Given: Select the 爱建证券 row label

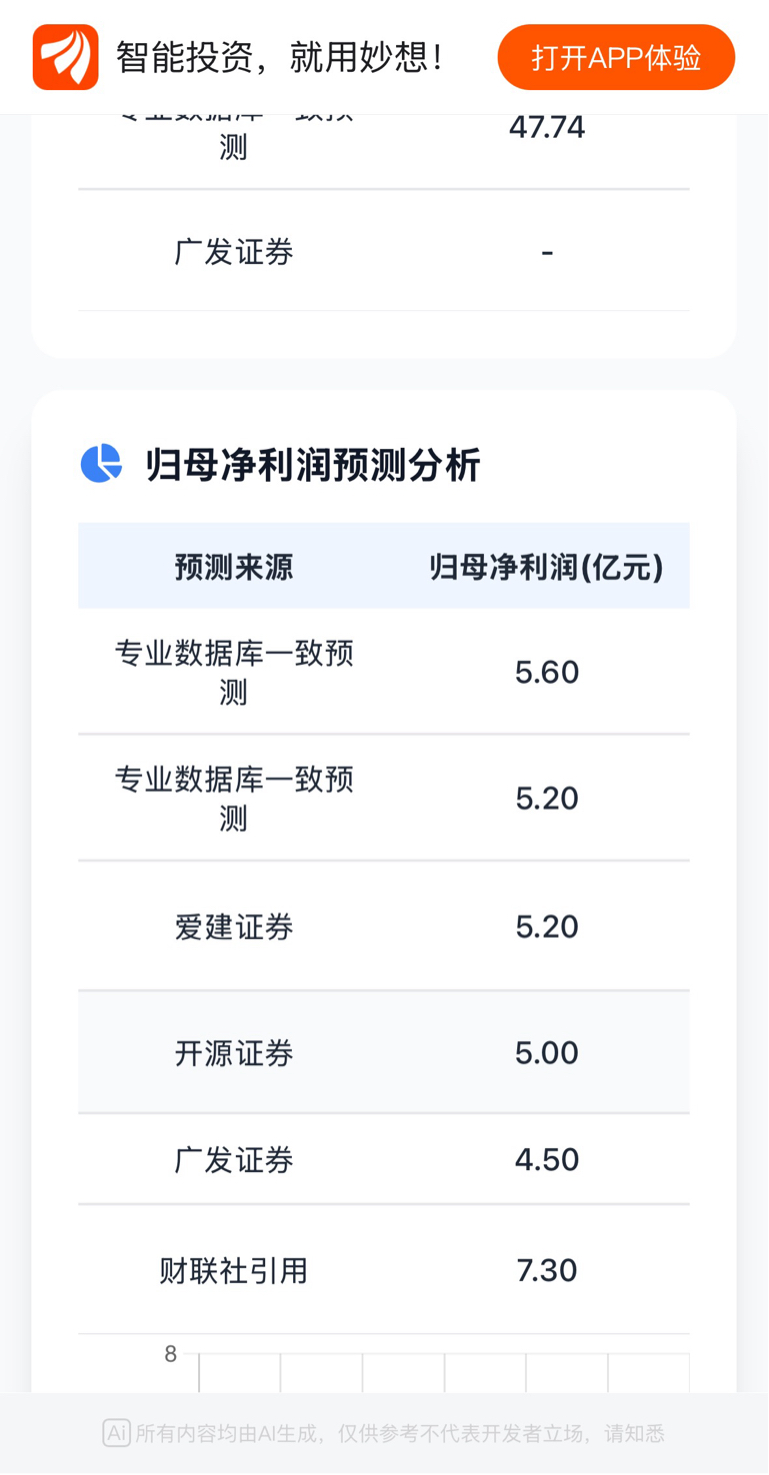Looking at the screenshot, I should coord(234,927).
